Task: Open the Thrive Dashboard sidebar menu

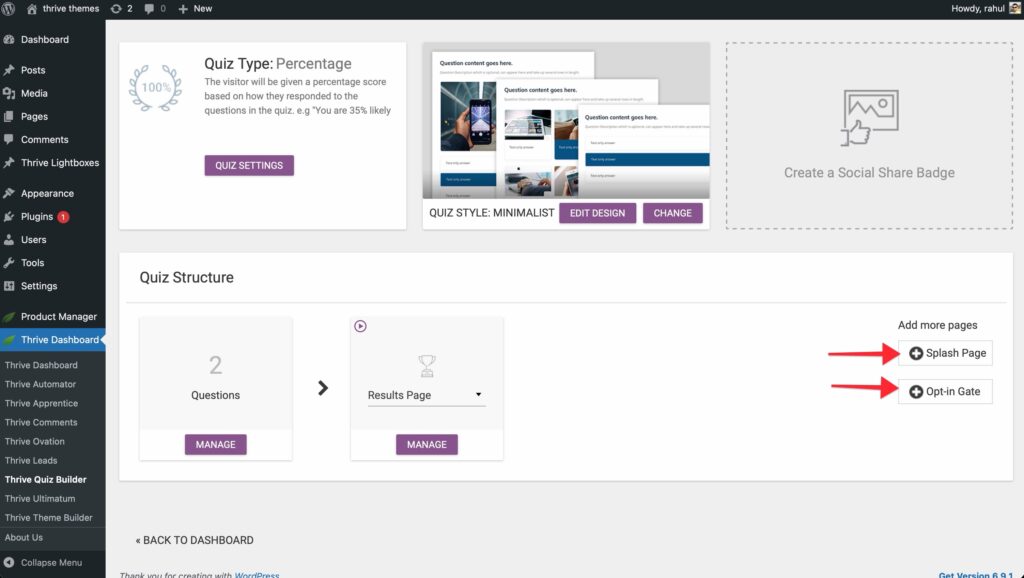Action: tap(59, 340)
